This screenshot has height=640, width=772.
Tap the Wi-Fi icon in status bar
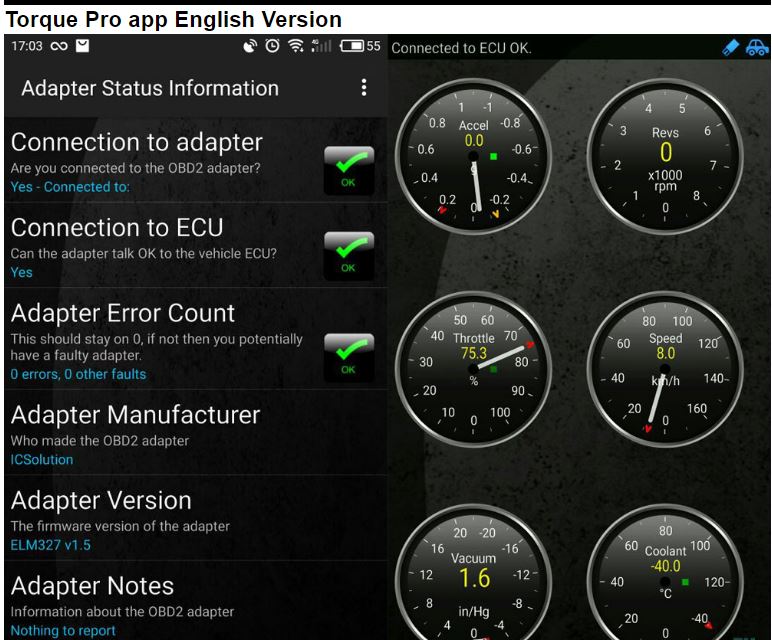click(x=295, y=47)
